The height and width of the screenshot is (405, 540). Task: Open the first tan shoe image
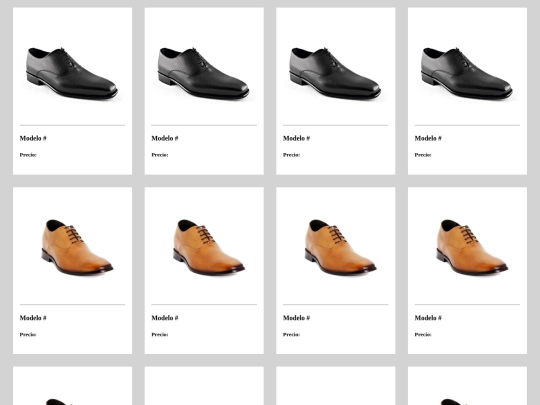tap(77, 247)
